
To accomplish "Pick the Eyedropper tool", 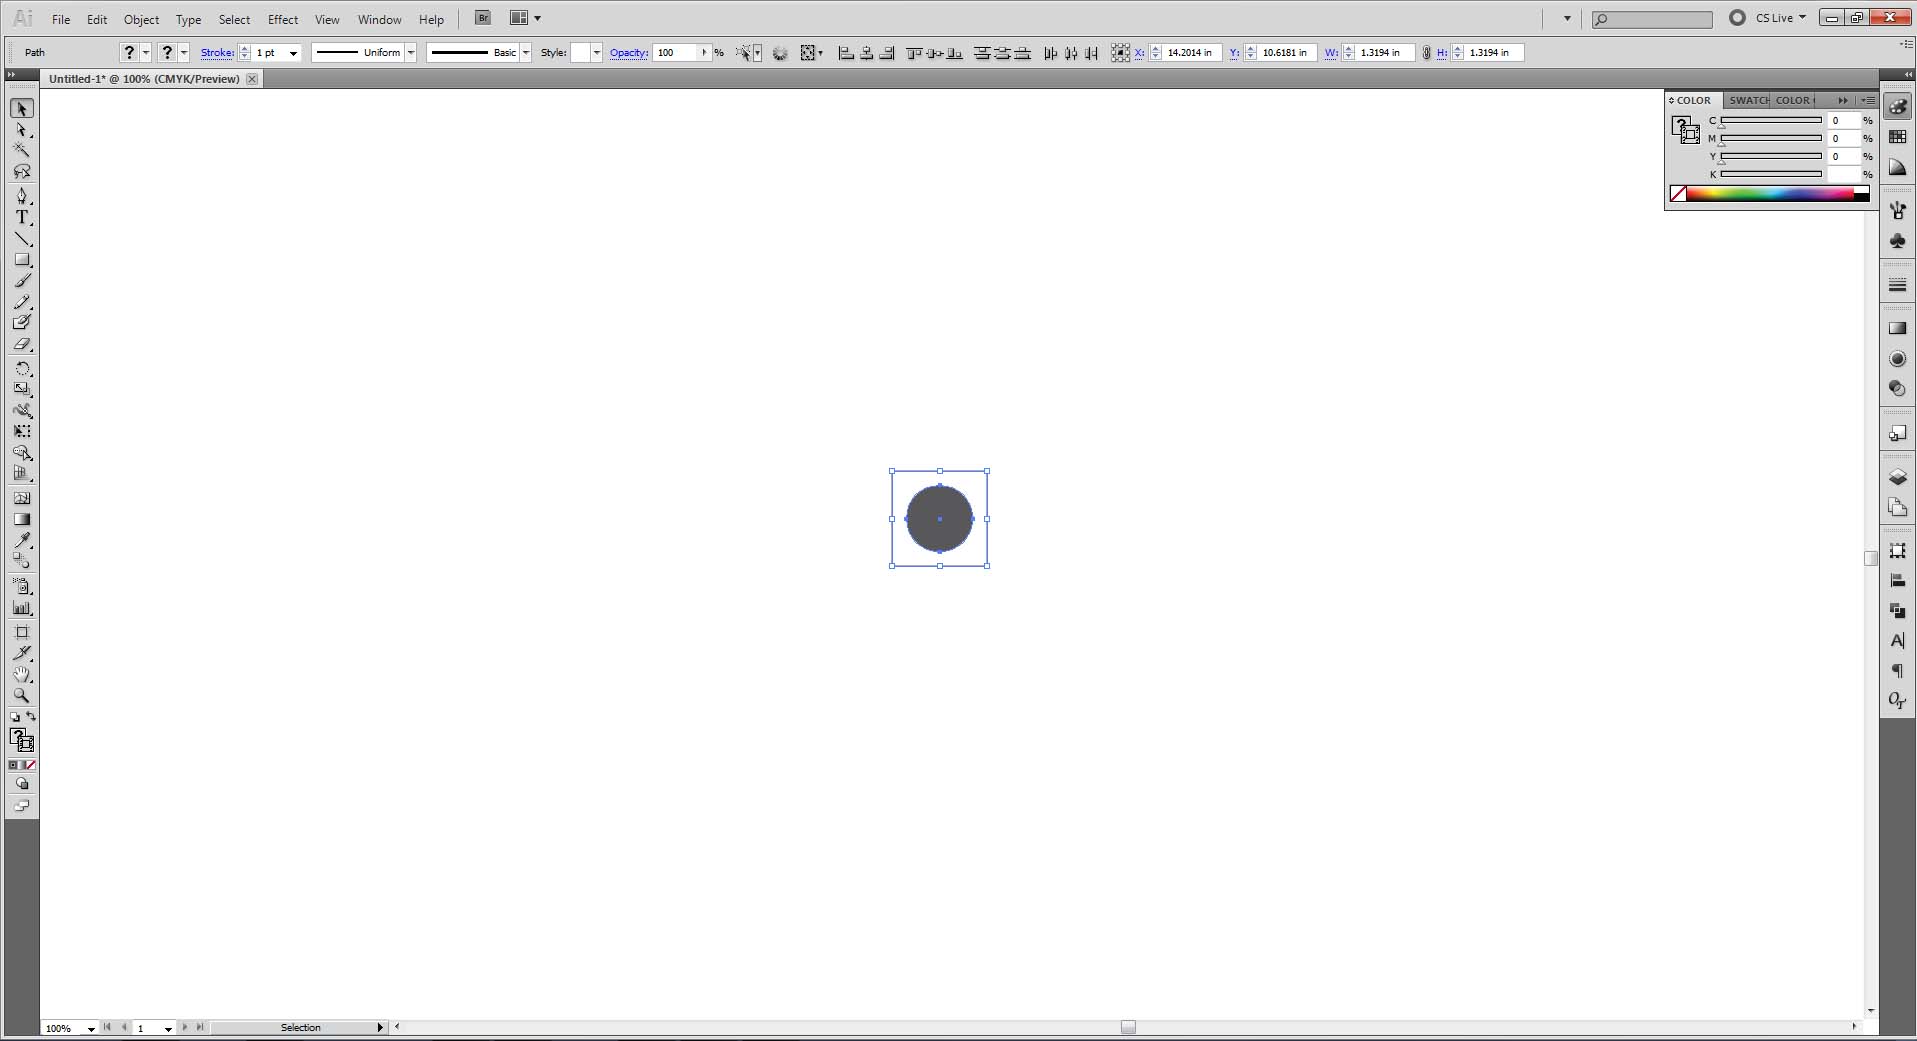I will click(22, 541).
